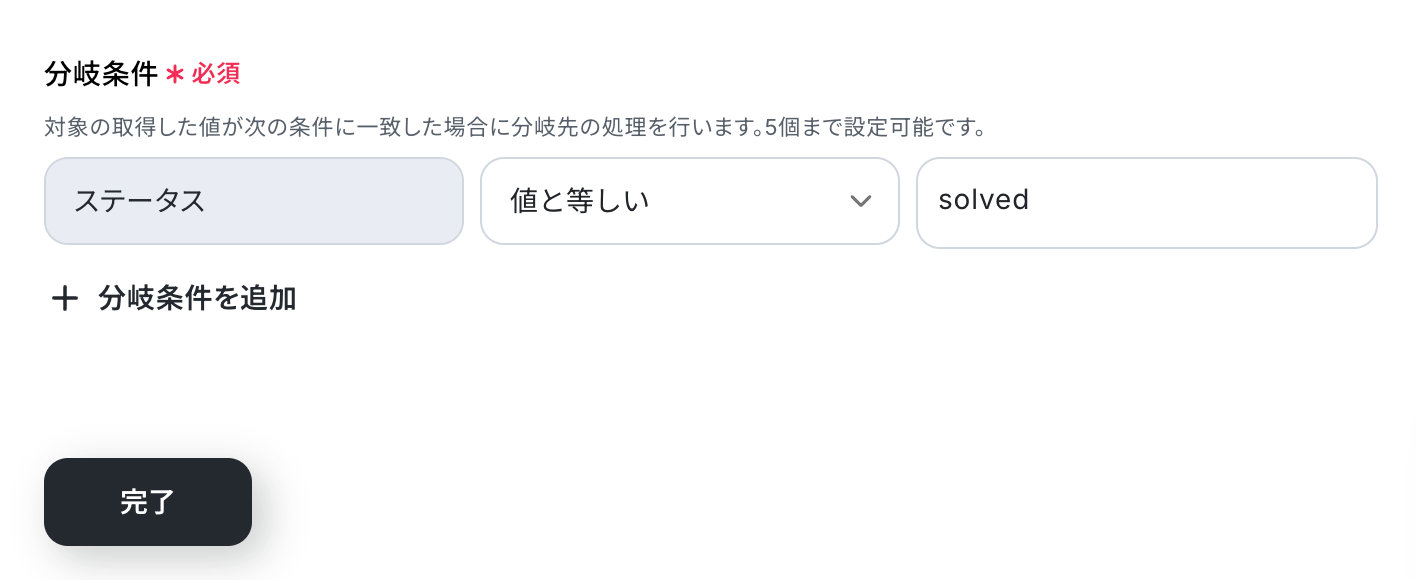The height and width of the screenshot is (580, 1416).
Task: Click the red asterisk required marker
Action: coord(175,74)
